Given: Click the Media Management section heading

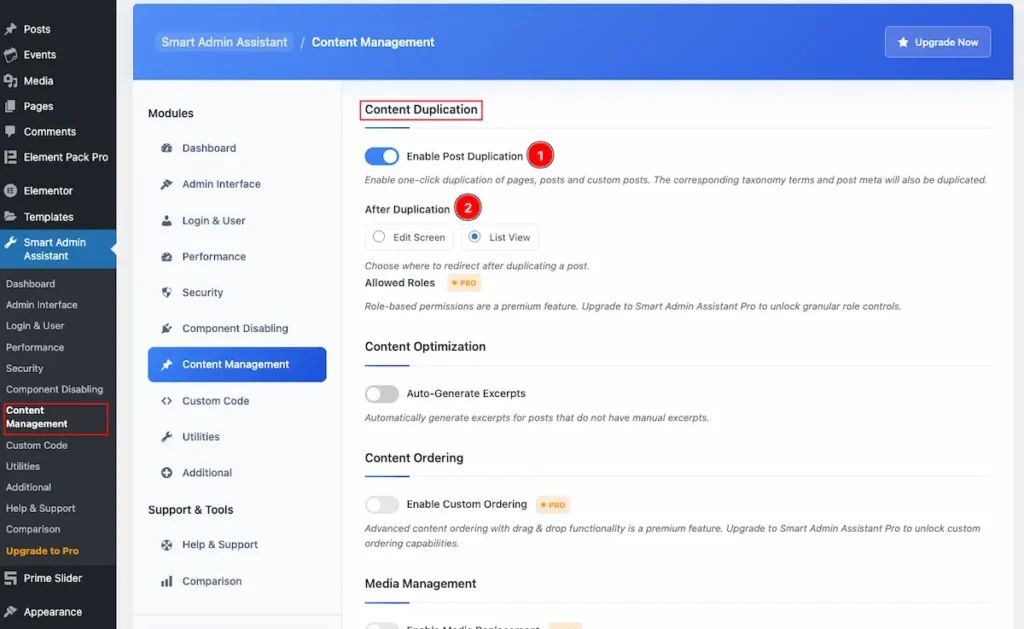Looking at the screenshot, I should [x=421, y=583].
